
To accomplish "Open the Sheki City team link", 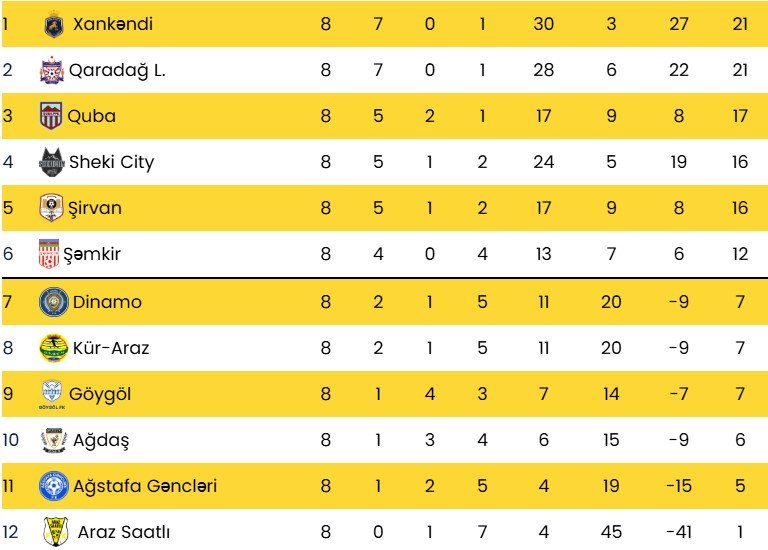I will click(x=112, y=162).
